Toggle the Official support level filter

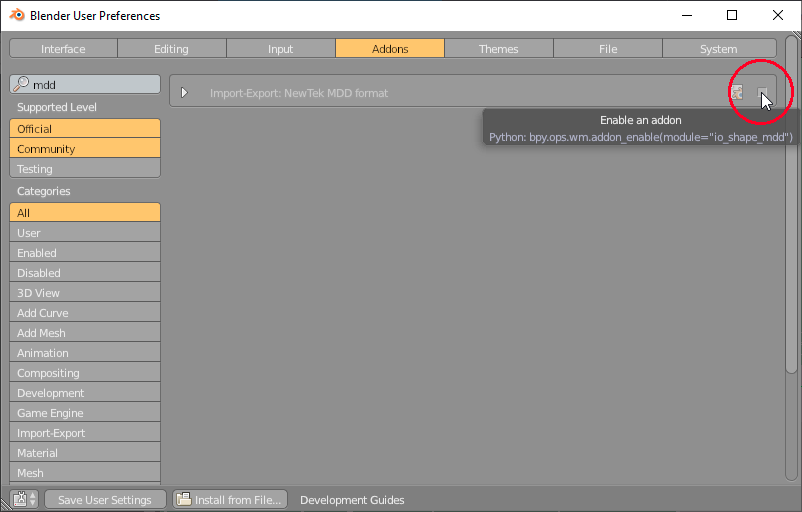[85, 128]
